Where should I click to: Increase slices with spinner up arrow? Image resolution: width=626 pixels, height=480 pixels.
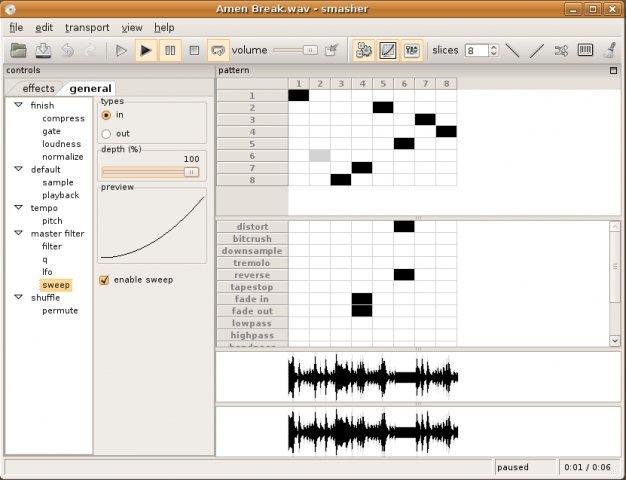coord(494,47)
